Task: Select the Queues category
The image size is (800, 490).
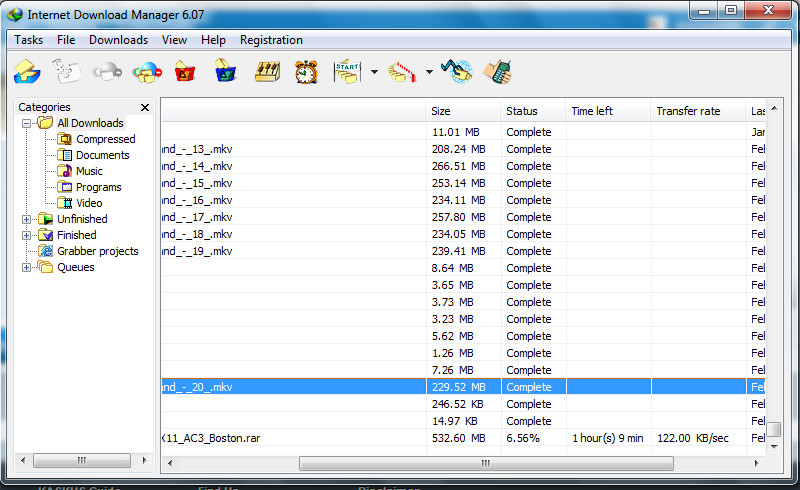Action: point(76,267)
